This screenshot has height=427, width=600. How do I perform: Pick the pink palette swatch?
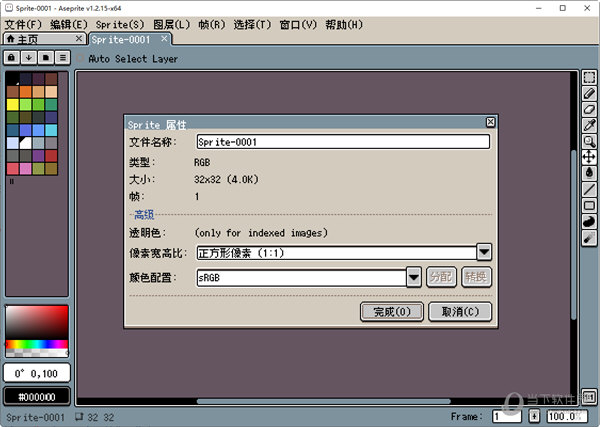(25, 169)
